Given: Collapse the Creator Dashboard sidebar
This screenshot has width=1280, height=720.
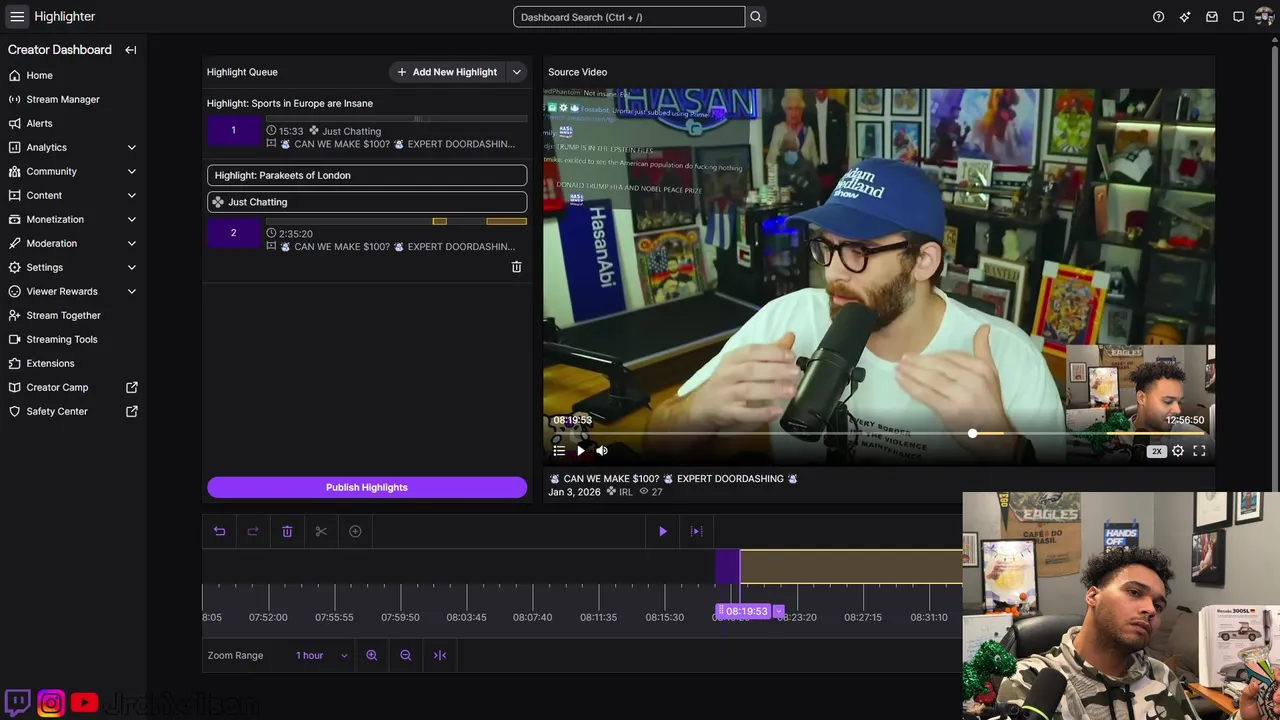Looking at the screenshot, I should point(131,50).
